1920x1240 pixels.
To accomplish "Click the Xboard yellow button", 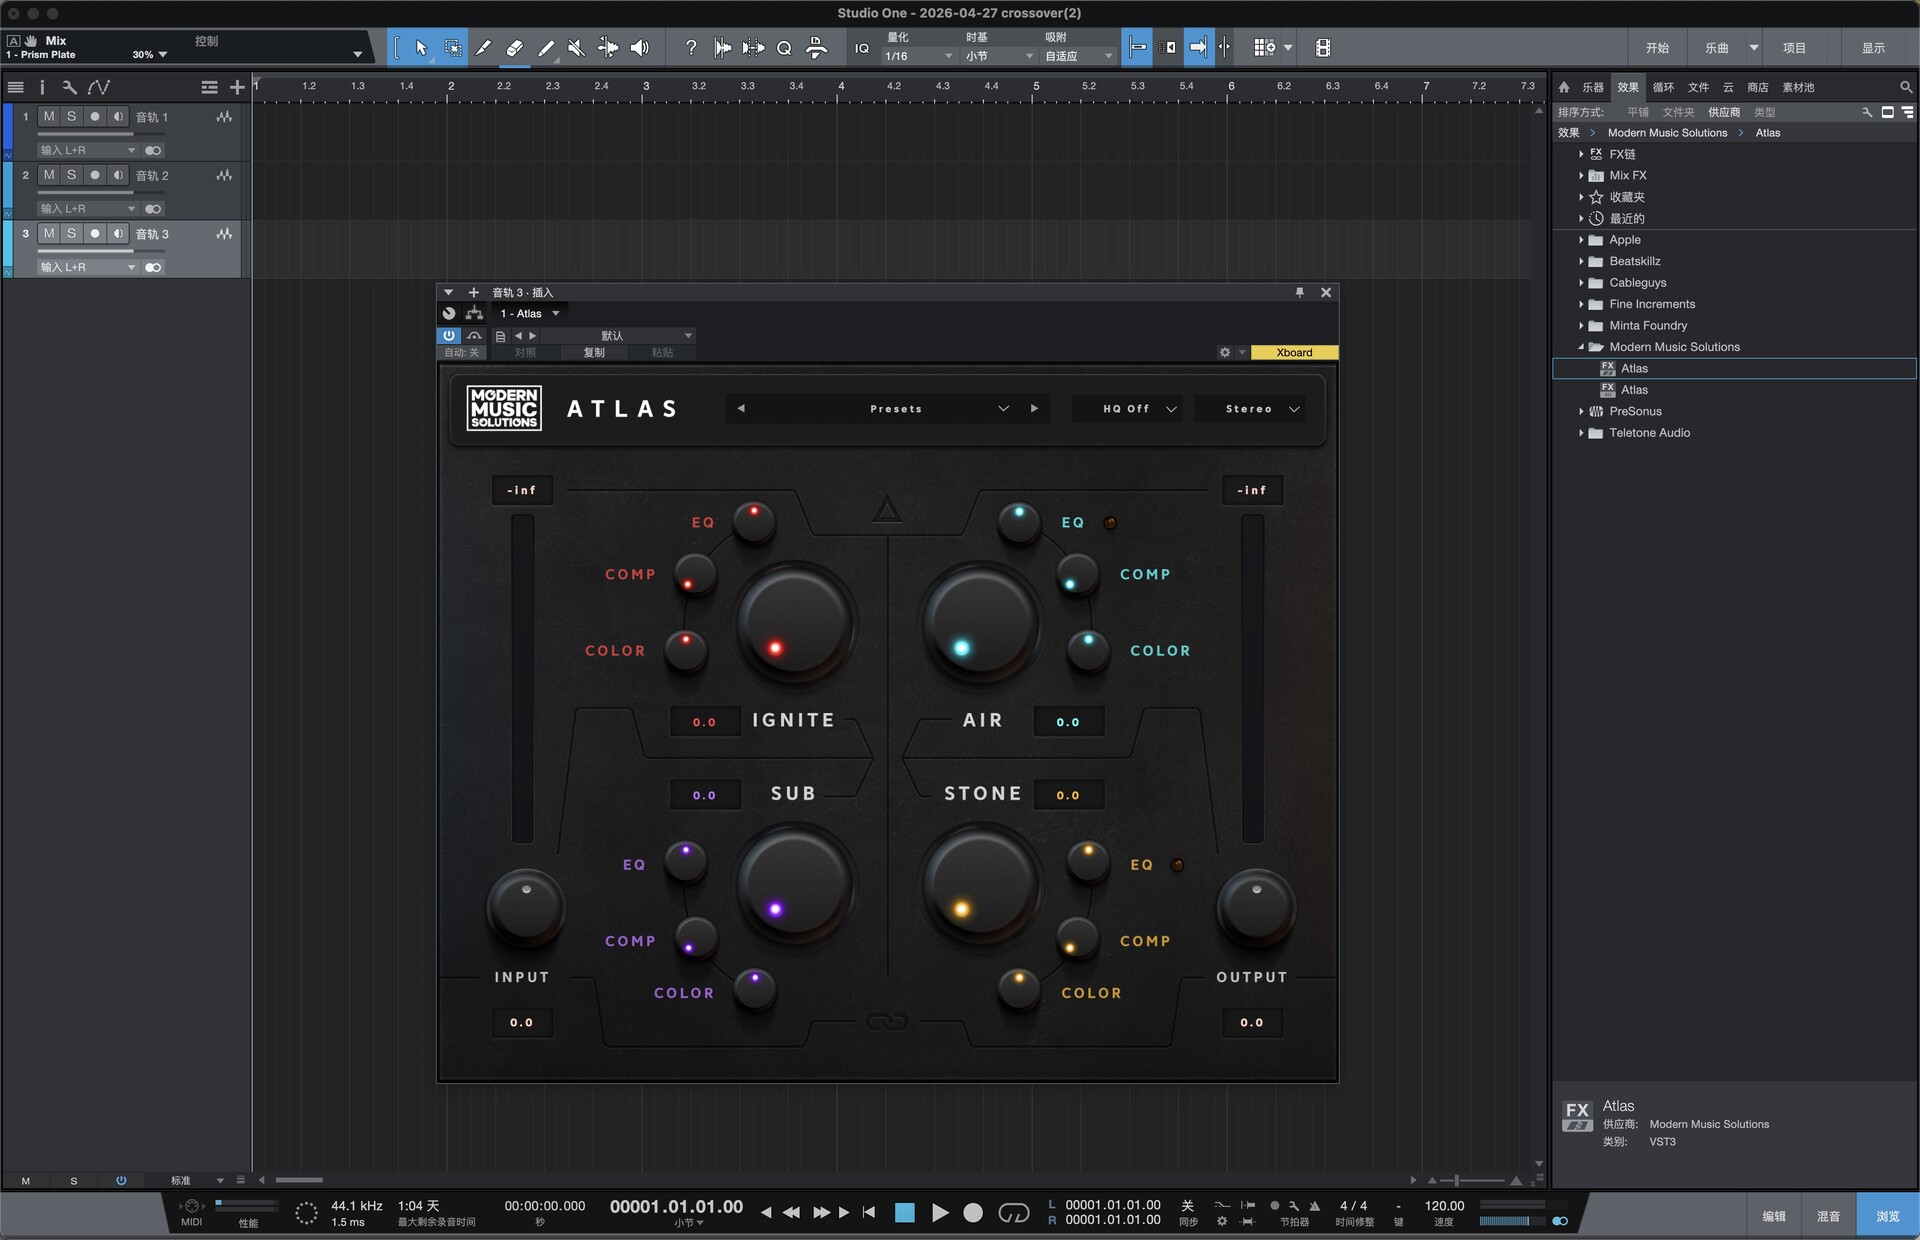I will click(1294, 352).
